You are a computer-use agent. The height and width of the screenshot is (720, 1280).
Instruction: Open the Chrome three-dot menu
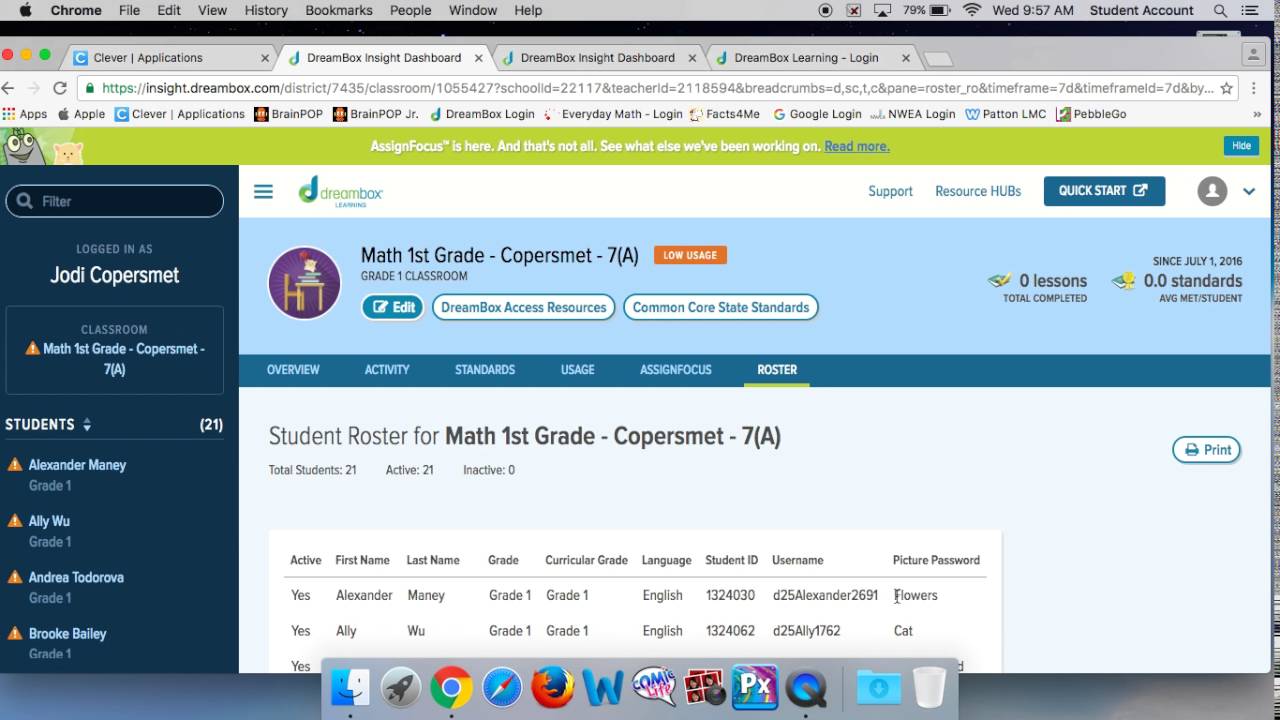pos(1254,88)
